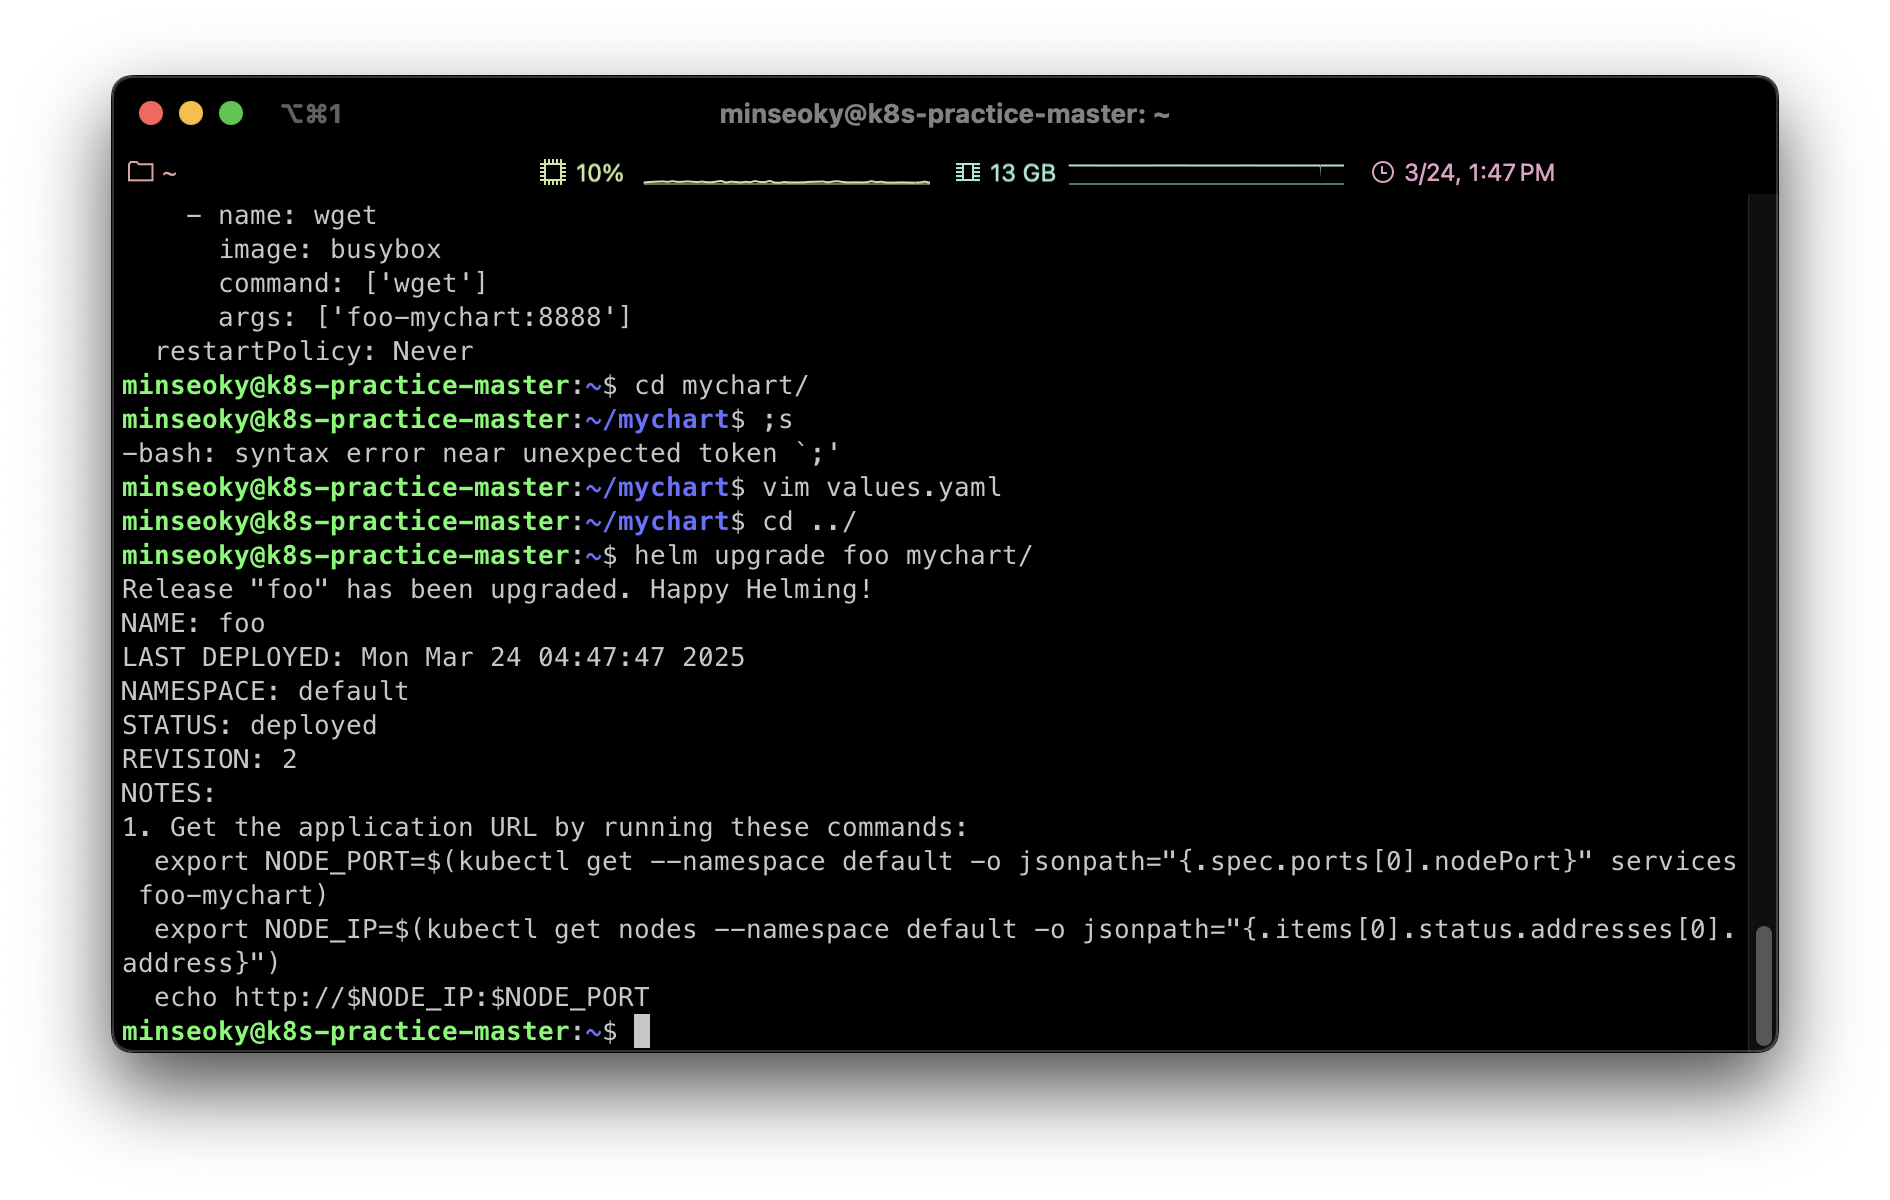Click the vertical scrollbar thumb
The image size is (1890, 1200).
1763,985
